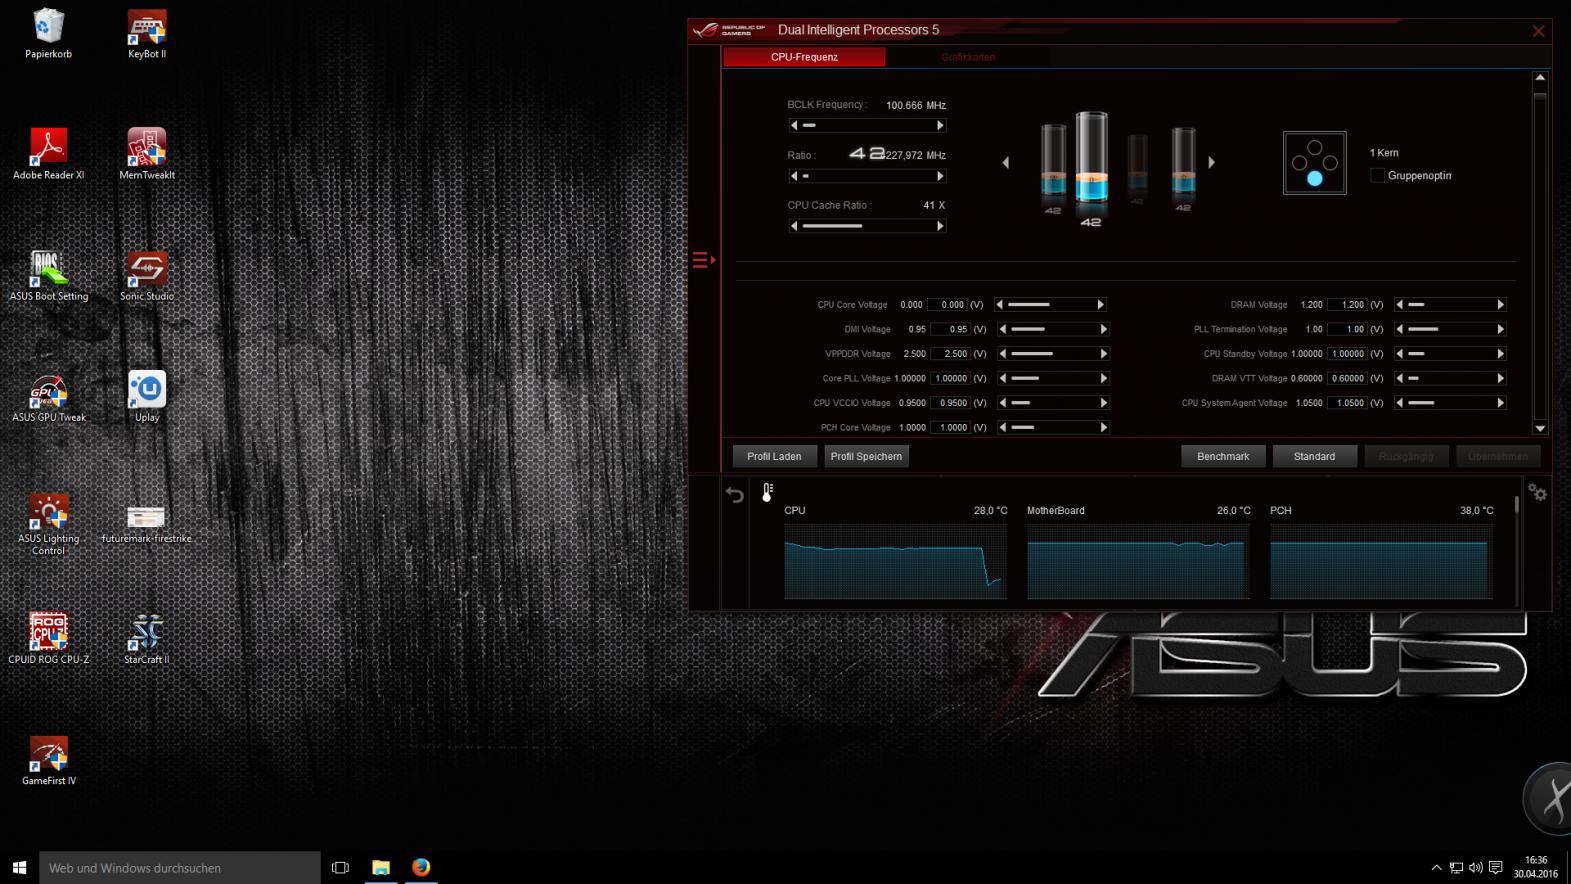Decrease CPU Cache Ratio with left arrow
This screenshot has width=1571, height=884.
coord(794,226)
